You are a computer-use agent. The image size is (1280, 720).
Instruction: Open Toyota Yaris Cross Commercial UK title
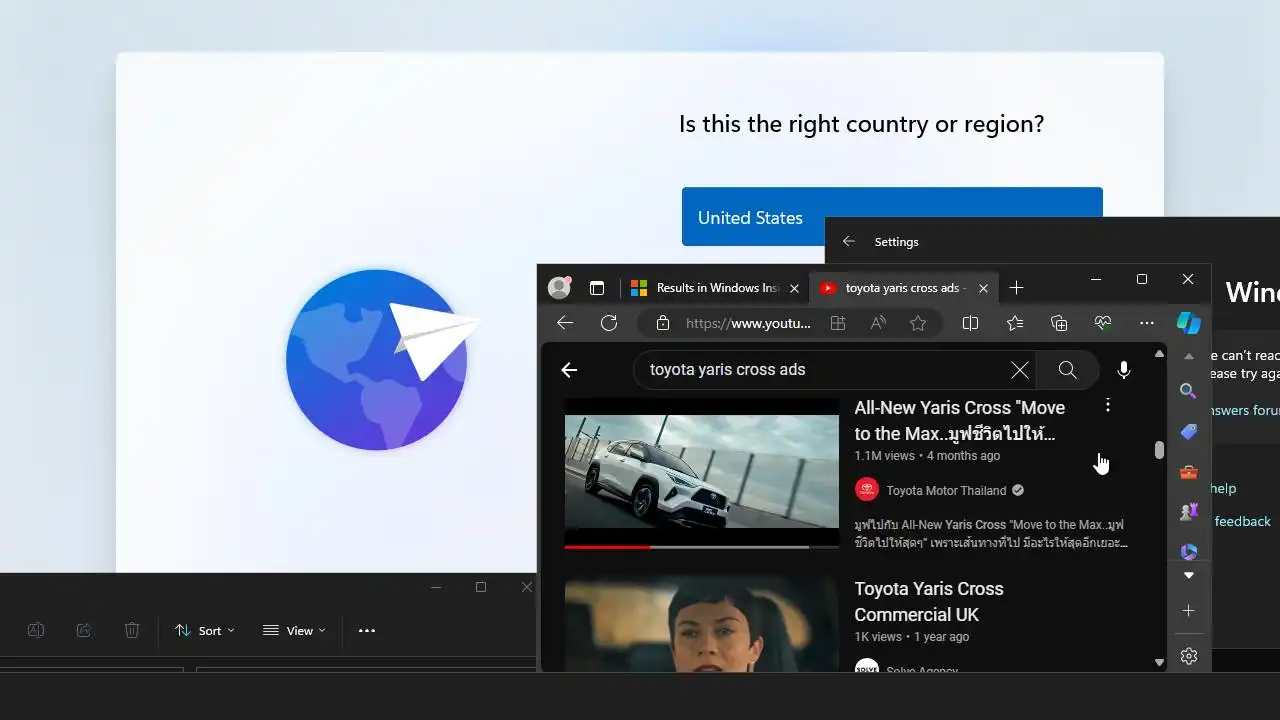pos(929,601)
